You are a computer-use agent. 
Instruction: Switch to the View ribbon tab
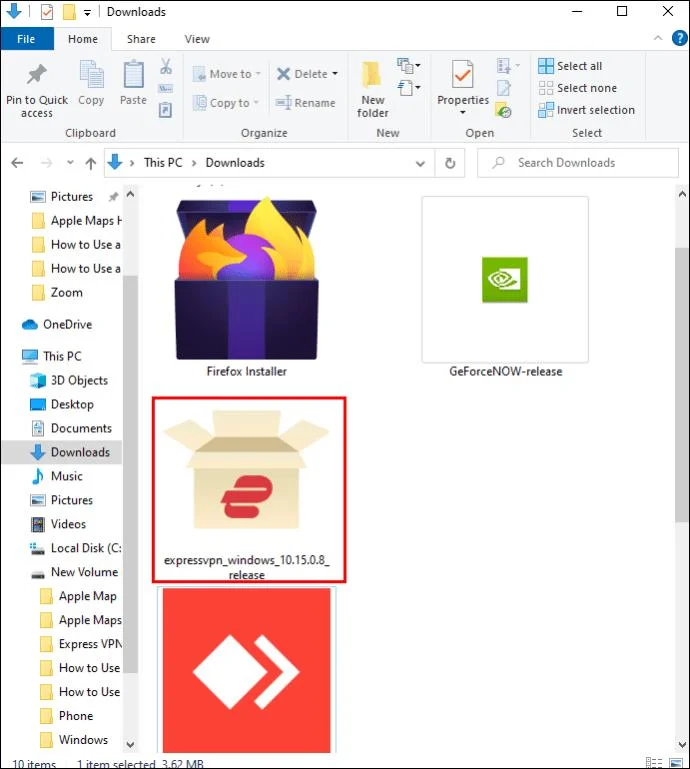click(x=197, y=39)
